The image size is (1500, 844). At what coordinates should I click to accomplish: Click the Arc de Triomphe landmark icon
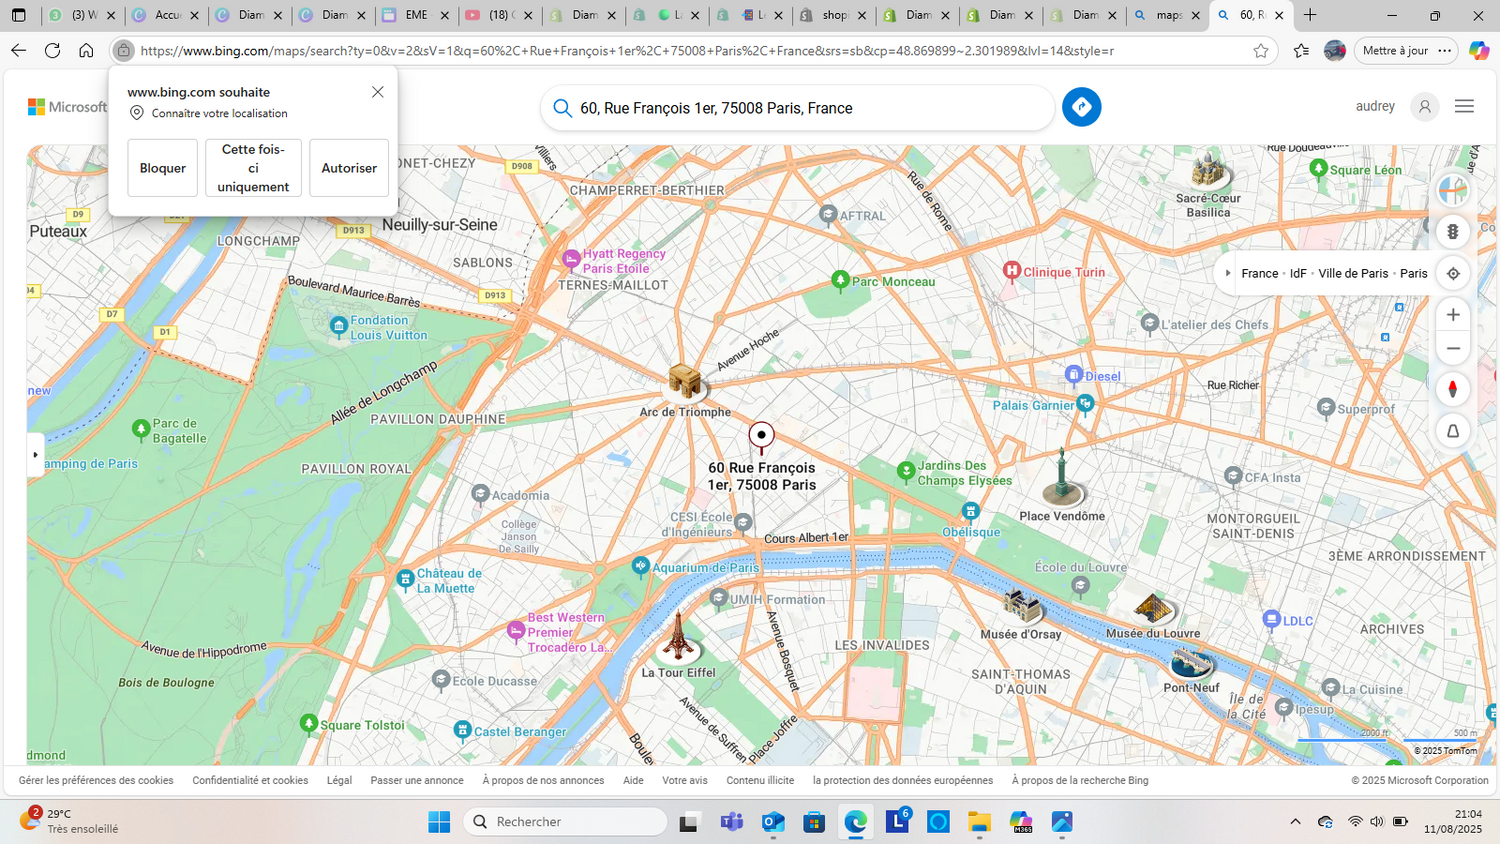click(685, 380)
